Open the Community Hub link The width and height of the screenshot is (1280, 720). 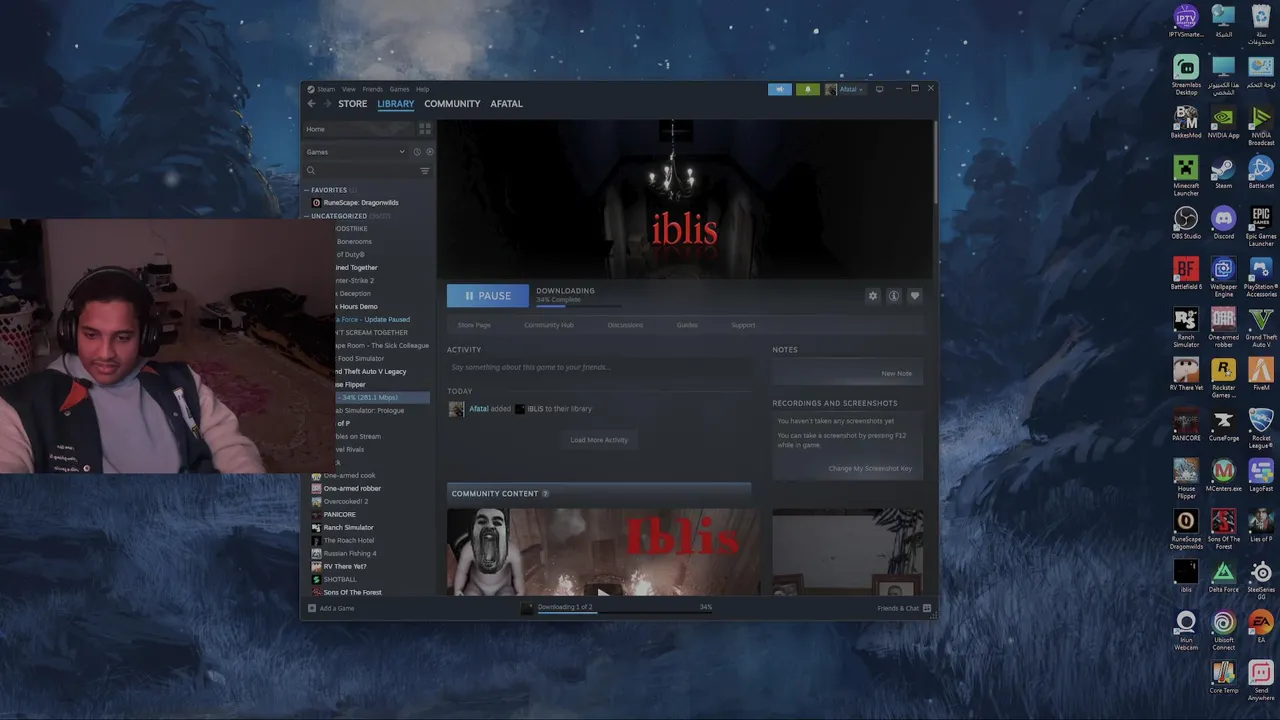(549, 325)
